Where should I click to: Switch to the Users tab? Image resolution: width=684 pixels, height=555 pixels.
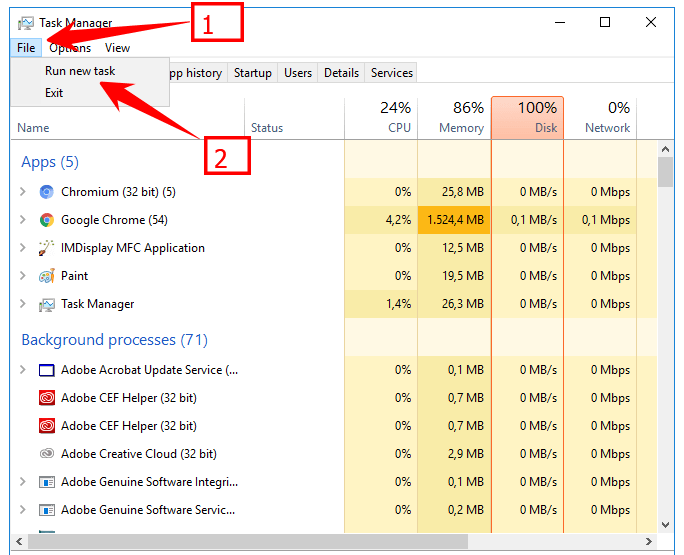pyautogui.click(x=298, y=73)
